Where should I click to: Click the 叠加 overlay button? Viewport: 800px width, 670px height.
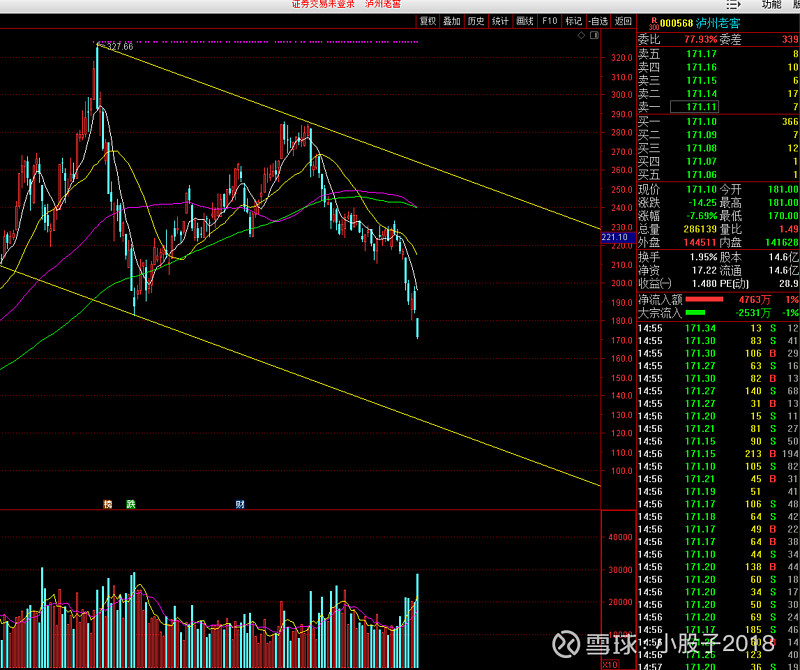coord(452,21)
